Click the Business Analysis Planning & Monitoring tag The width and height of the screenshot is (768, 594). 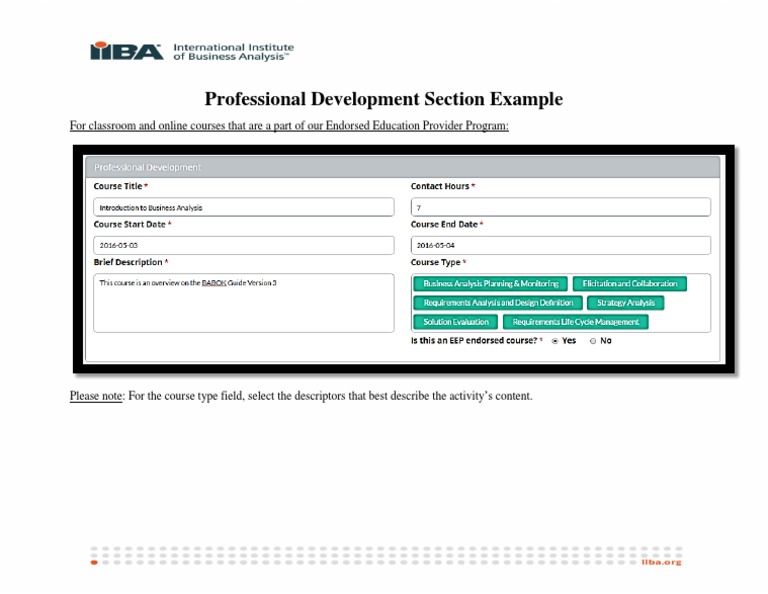click(x=490, y=284)
